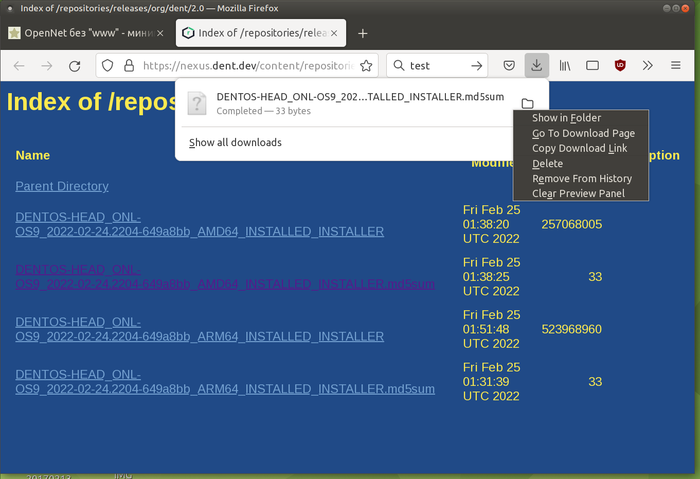This screenshot has width=700, height=479.
Task: Open a new tab with plus
Action: (x=362, y=33)
